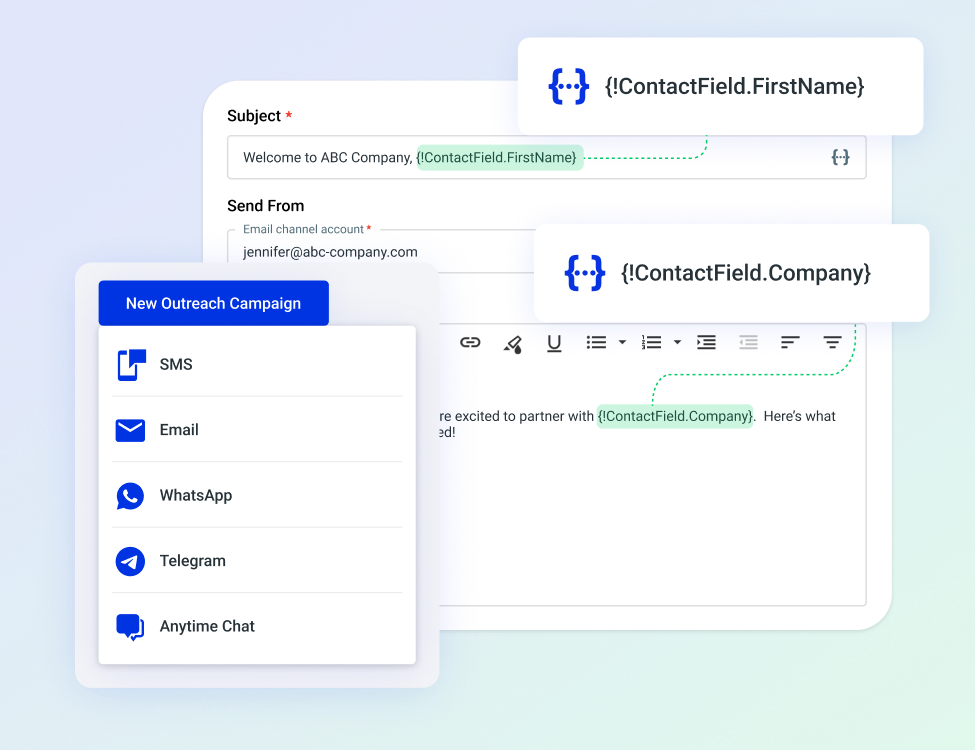Click the left alignment control

789,342
